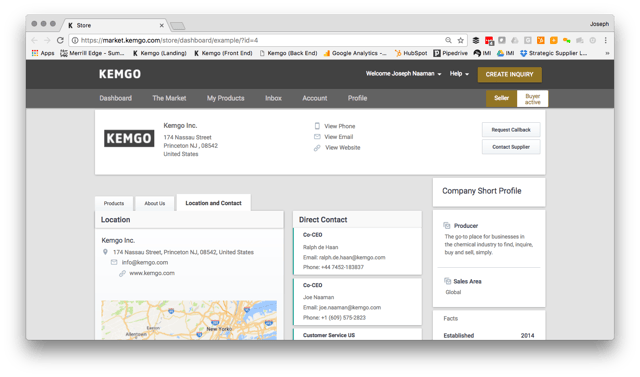Open the Profile menu item
The height and width of the screenshot is (377, 640).
[358, 98]
